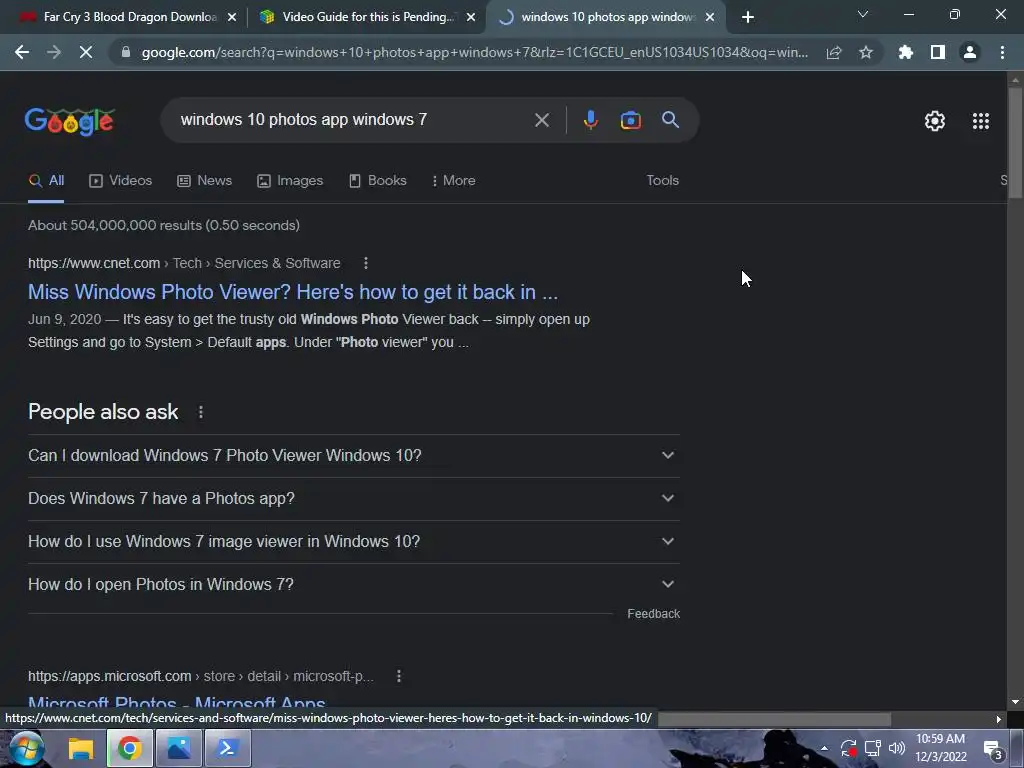Screen dimensions: 1024x768
Task: Go back using the browser back arrow
Action: (22, 52)
